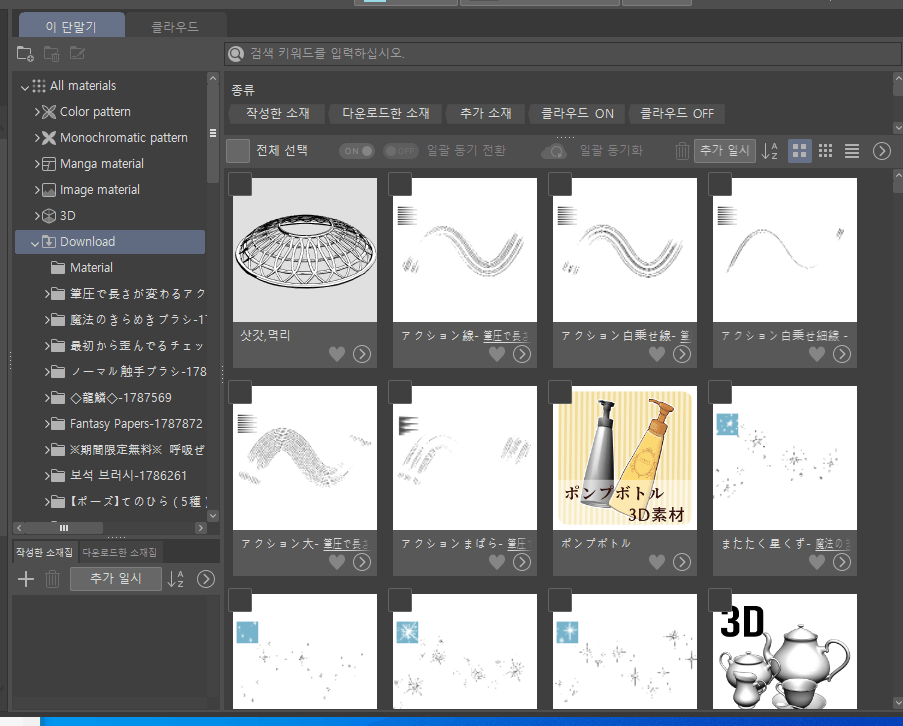
Task: Click the 클라우드 ON filter button
Action: tap(577, 113)
